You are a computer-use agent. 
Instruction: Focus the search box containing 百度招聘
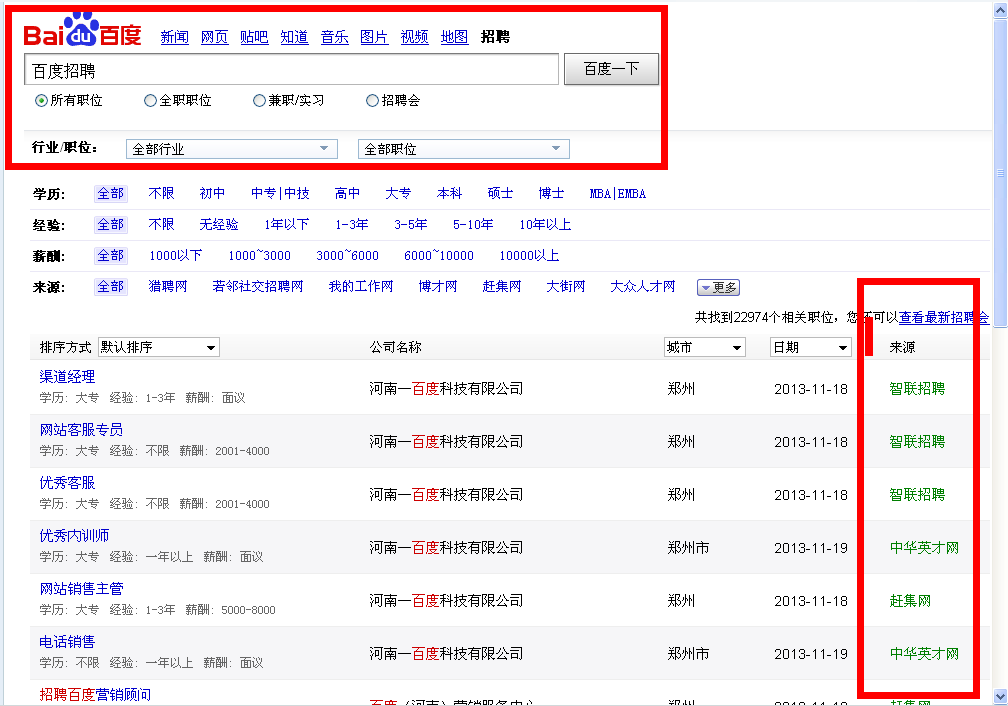291,69
